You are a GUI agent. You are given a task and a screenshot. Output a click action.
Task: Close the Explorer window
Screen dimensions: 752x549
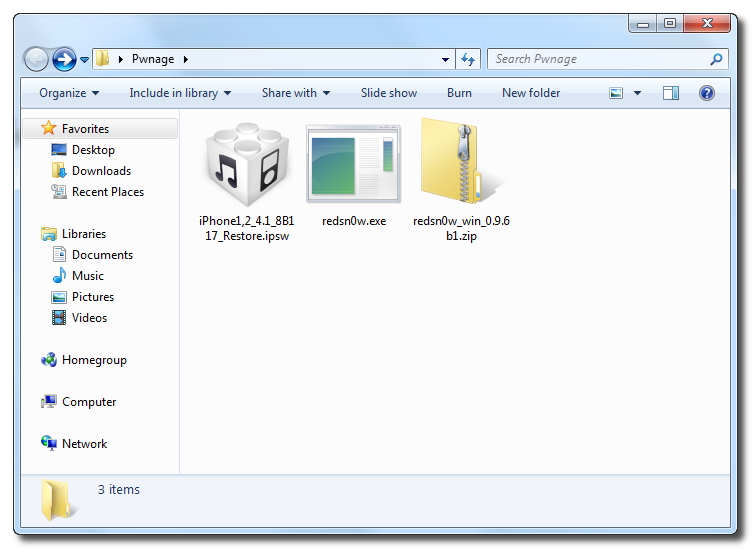click(x=707, y=23)
